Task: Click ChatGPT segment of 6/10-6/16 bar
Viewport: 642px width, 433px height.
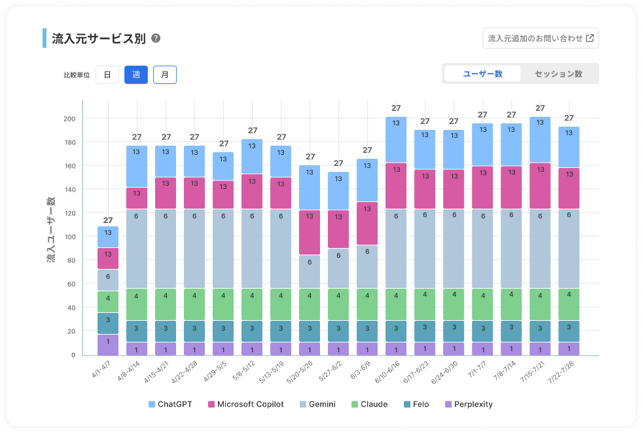Action: (x=396, y=140)
